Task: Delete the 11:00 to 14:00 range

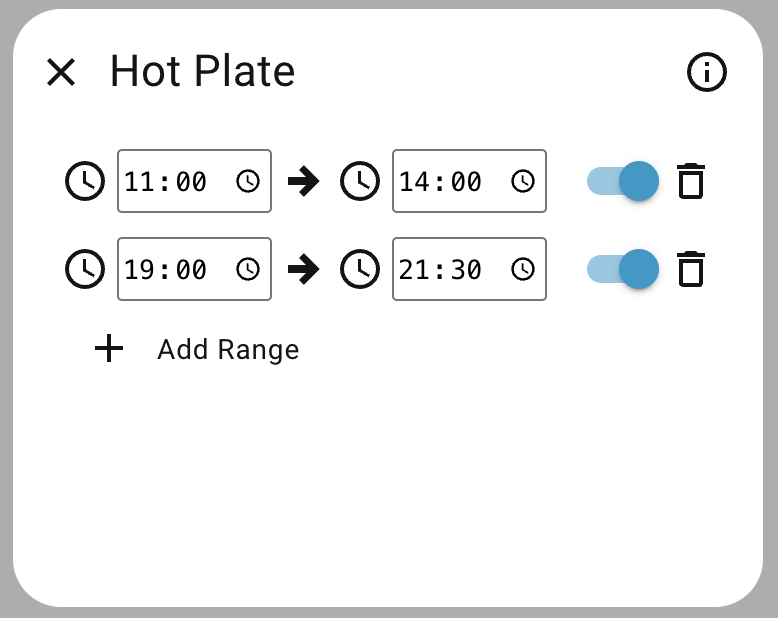Action: point(691,181)
